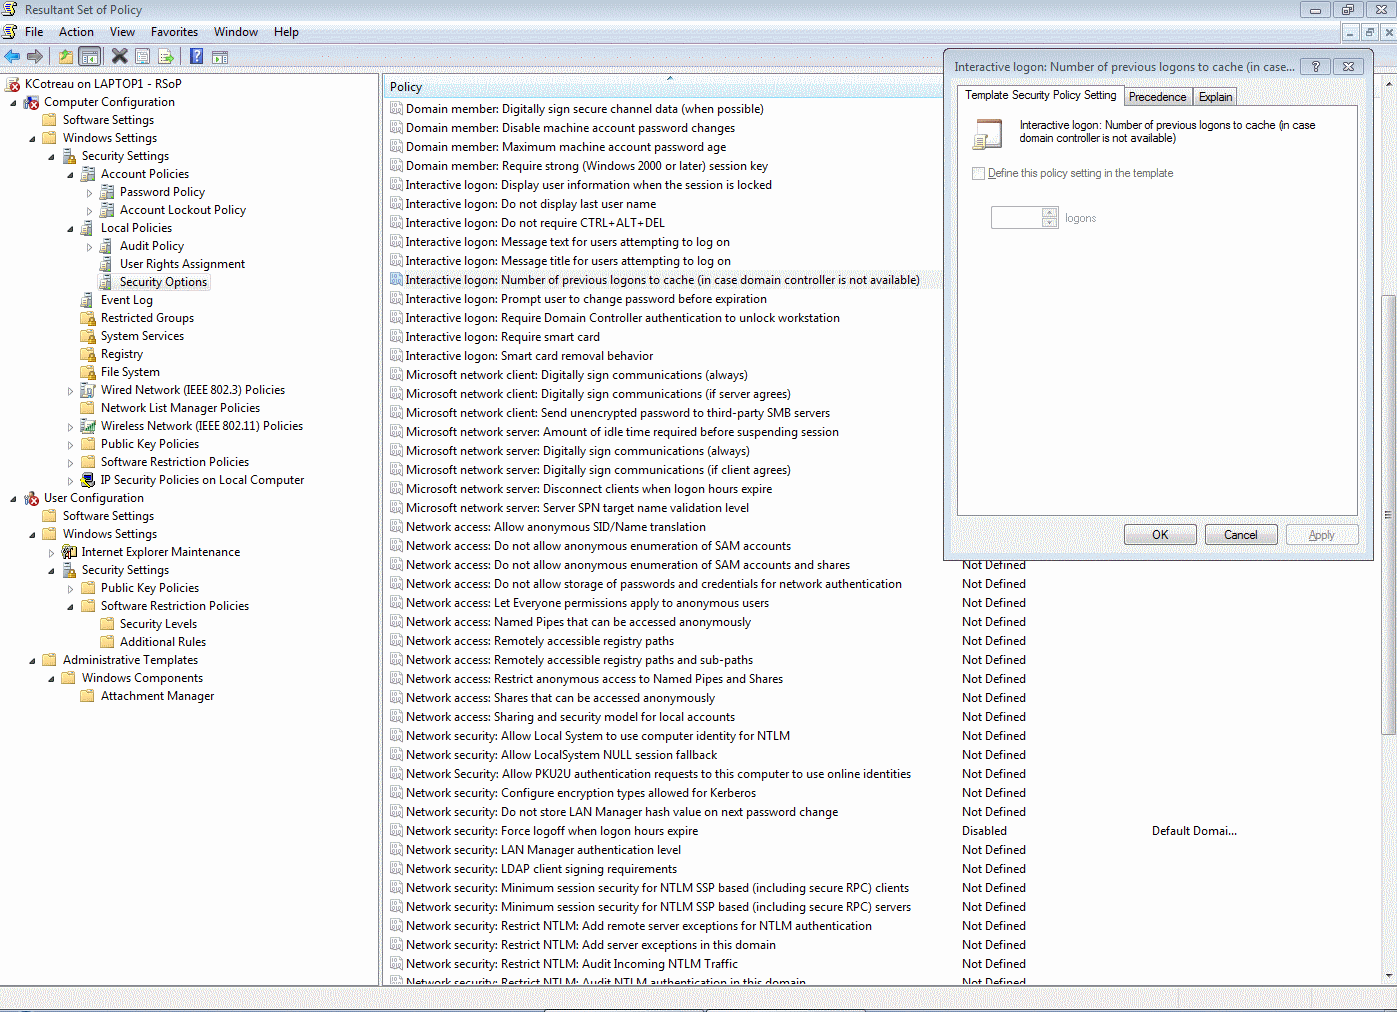Viewport: 1397px width, 1012px height.
Task: Expand the Audit Policy node
Action: click(89, 246)
